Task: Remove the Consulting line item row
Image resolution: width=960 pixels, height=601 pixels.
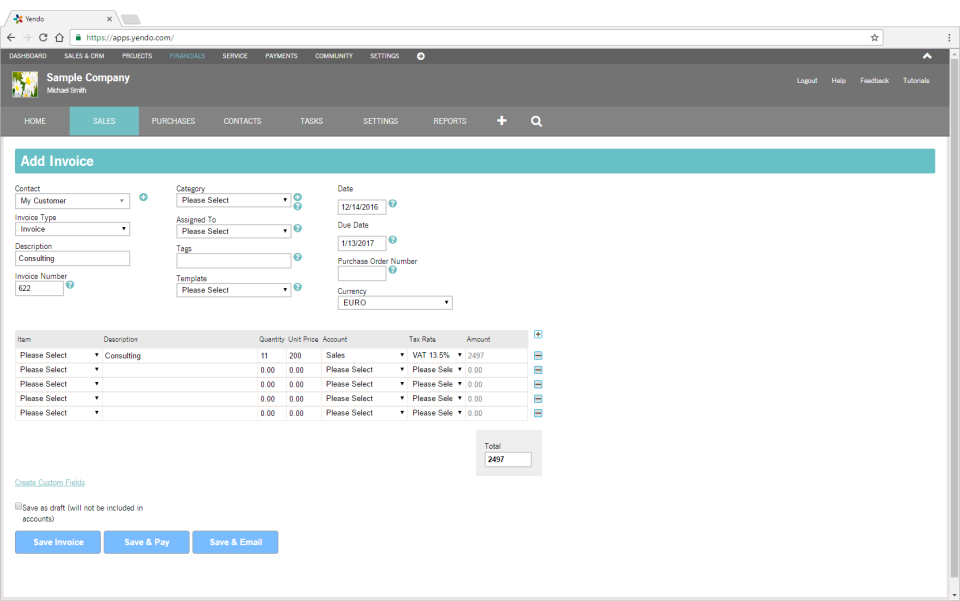Action: (538, 355)
